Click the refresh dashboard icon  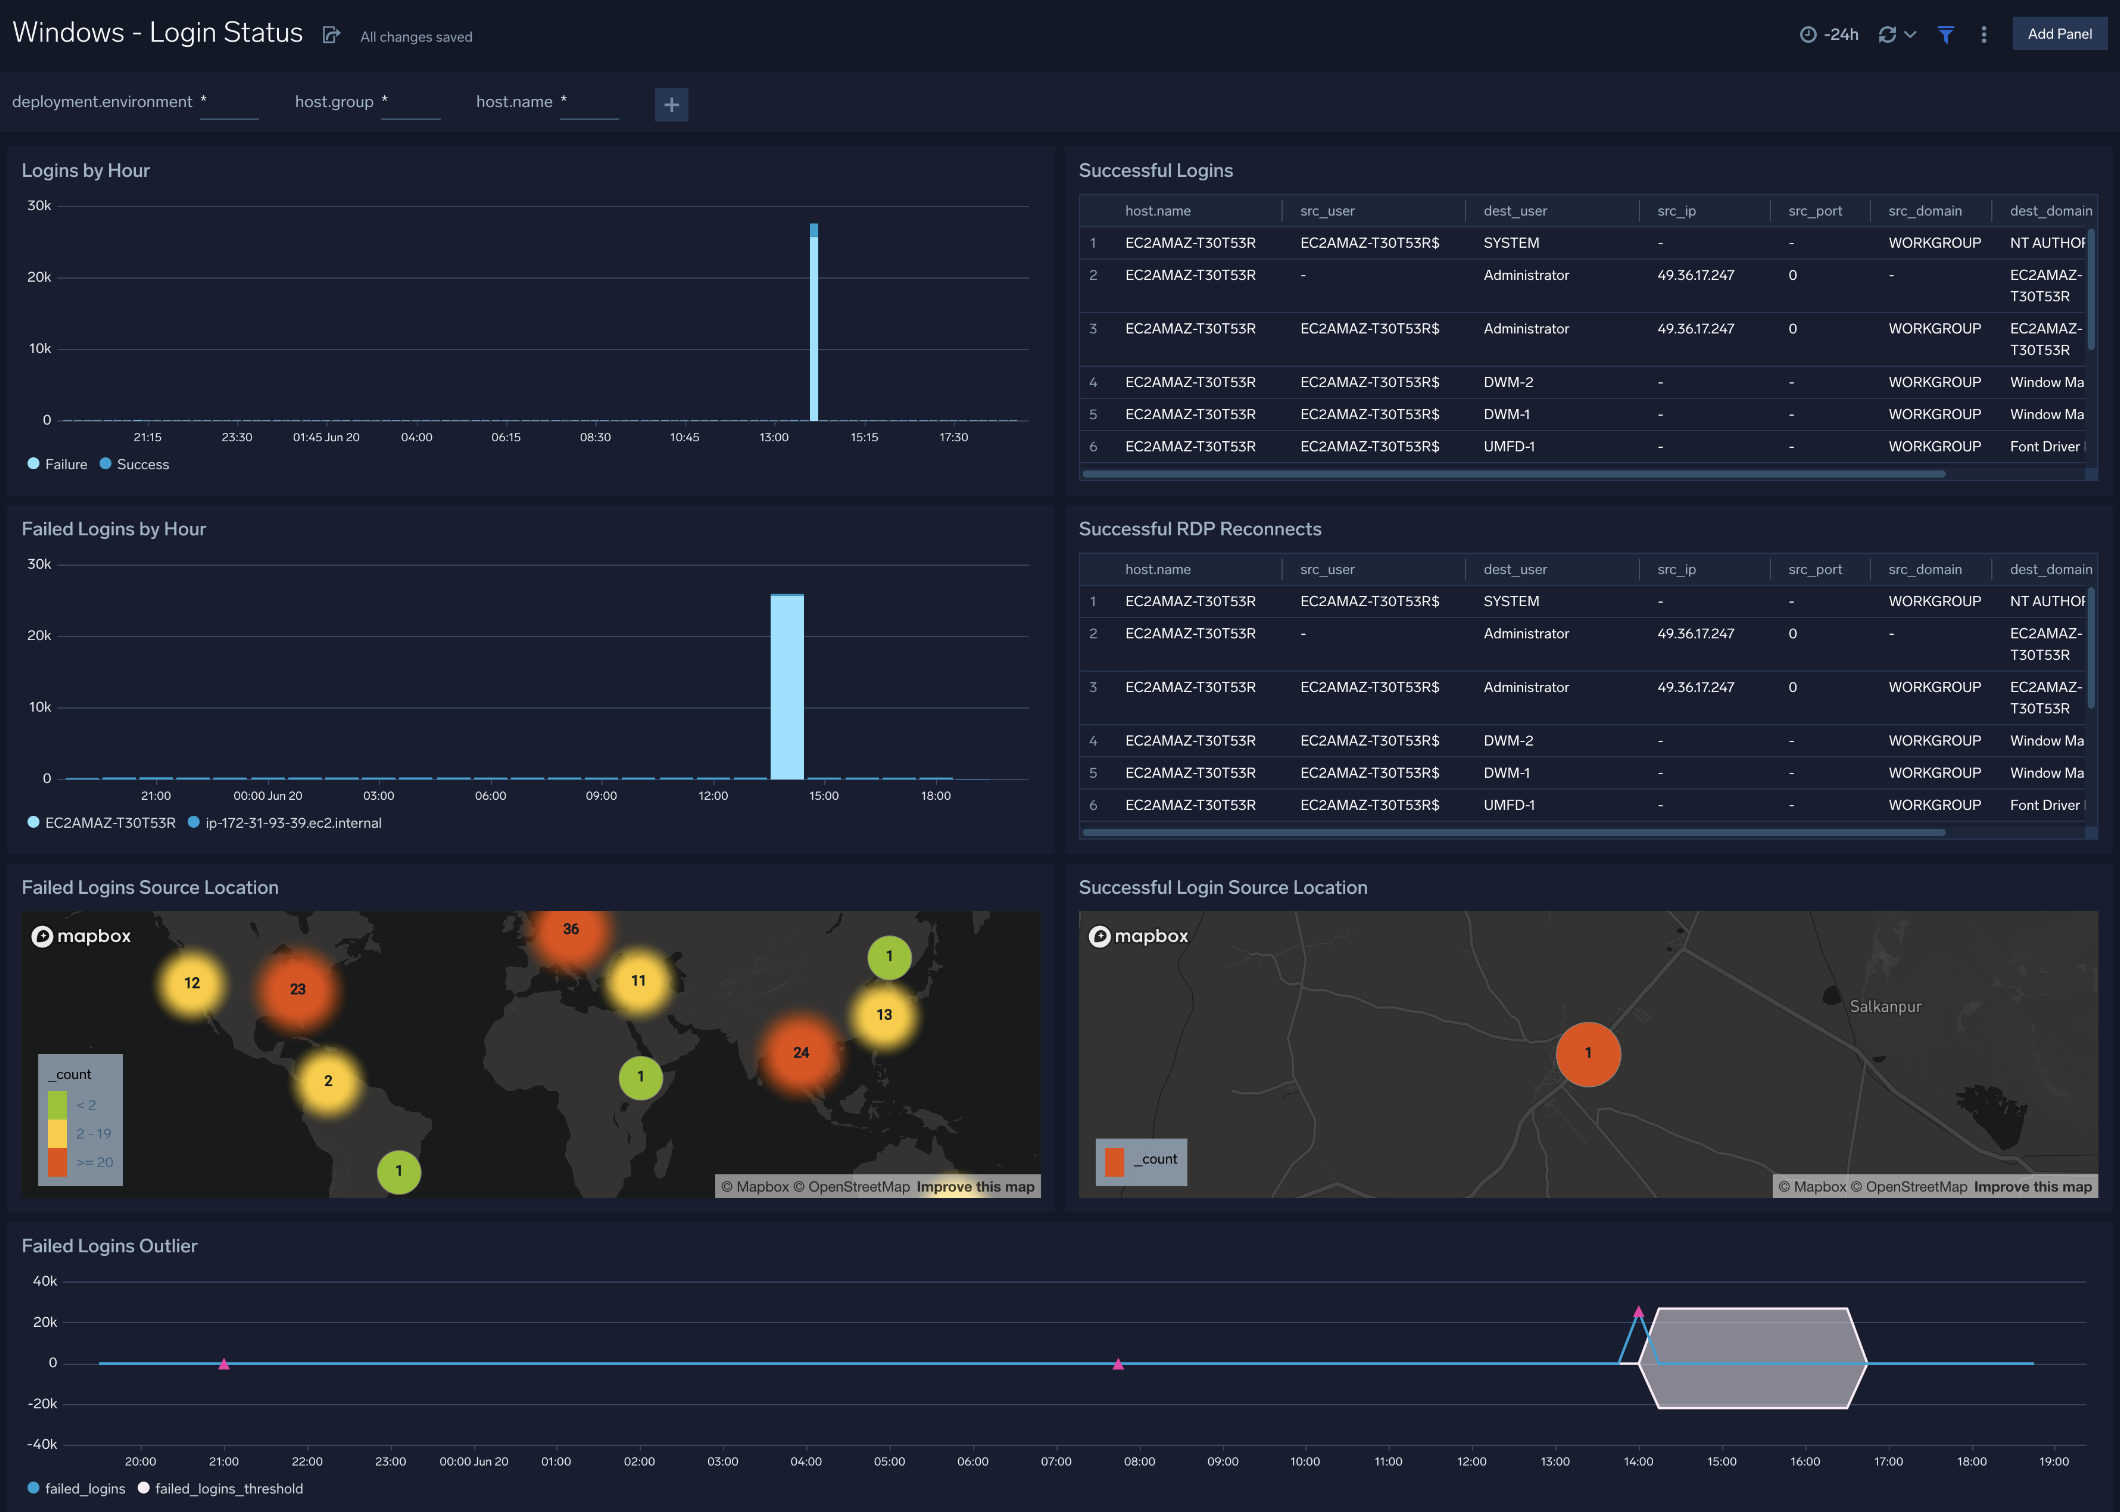tap(1887, 34)
